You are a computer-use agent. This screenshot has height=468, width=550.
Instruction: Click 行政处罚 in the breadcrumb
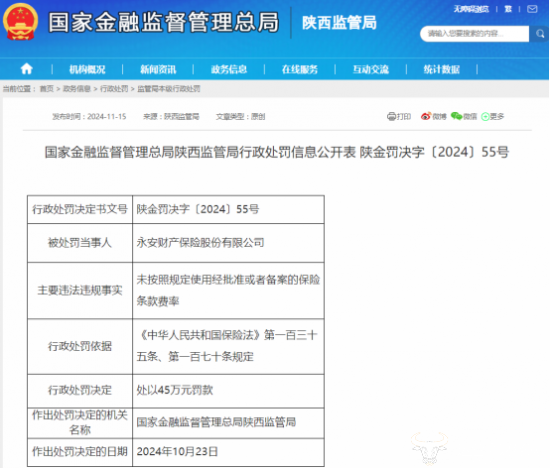tap(114, 89)
